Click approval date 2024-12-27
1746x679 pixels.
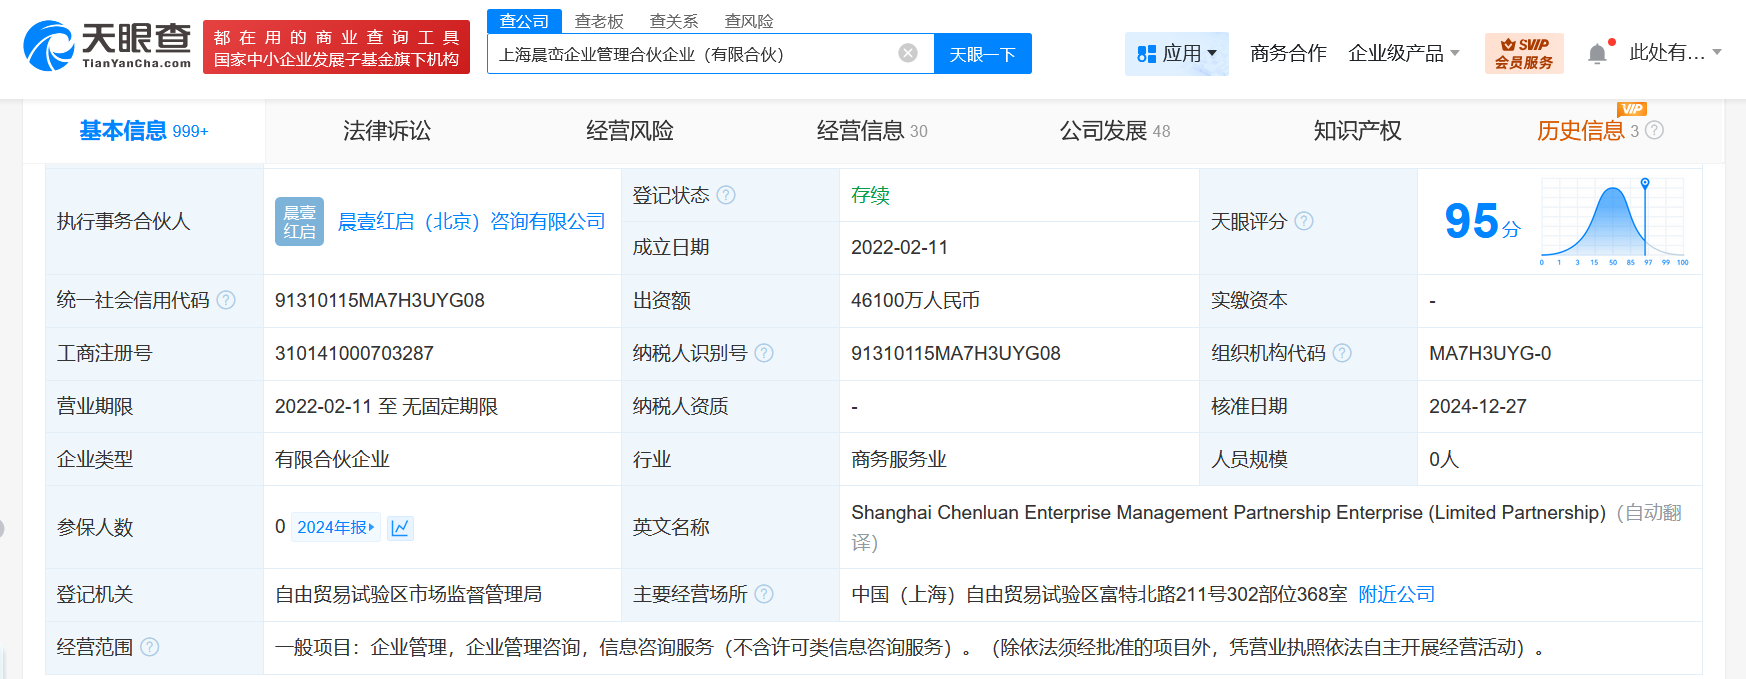click(1478, 406)
